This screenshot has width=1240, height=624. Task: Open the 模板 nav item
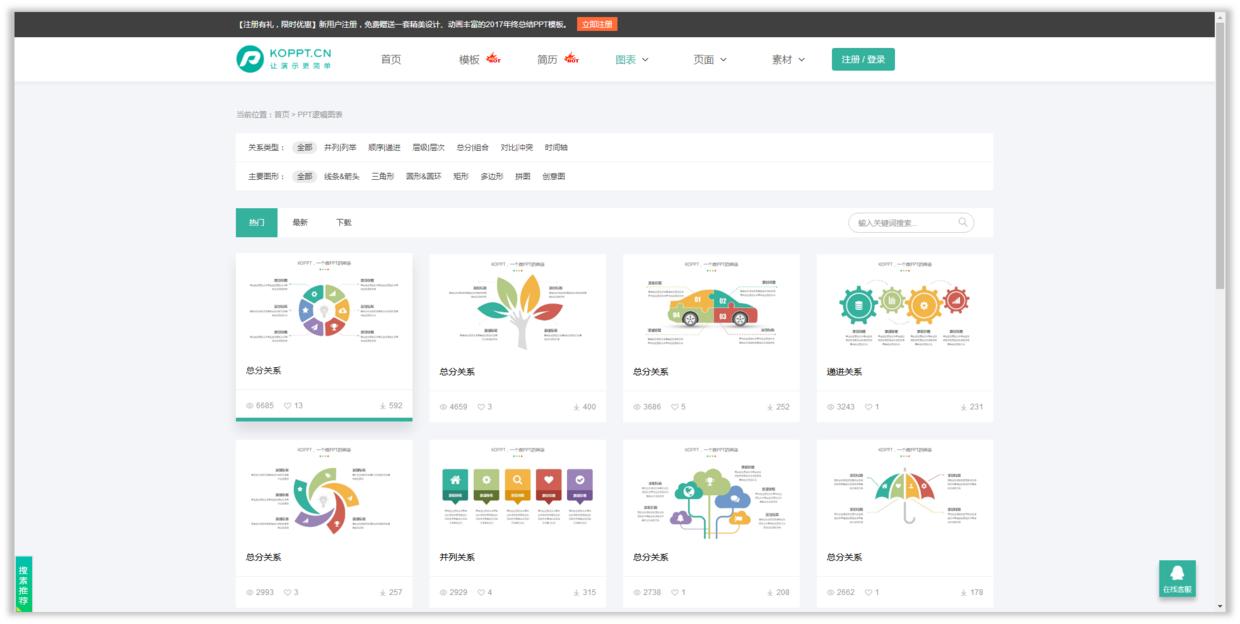(x=469, y=59)
